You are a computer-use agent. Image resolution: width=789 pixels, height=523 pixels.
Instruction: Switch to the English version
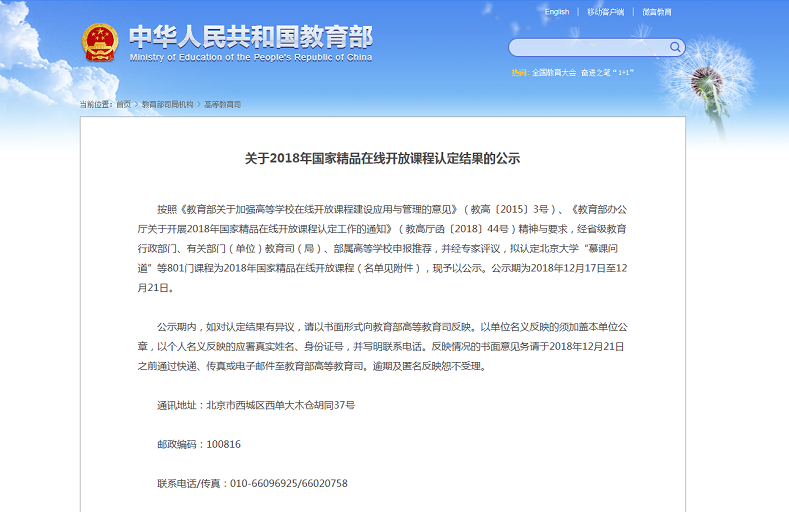tap(557, 12)
